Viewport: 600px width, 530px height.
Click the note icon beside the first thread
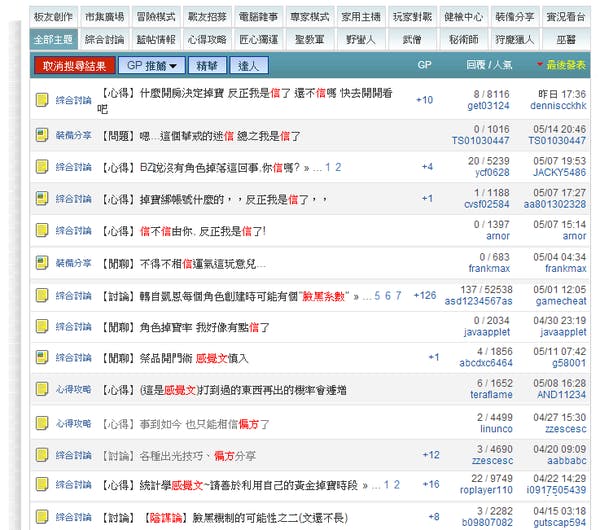coord(42,100)
